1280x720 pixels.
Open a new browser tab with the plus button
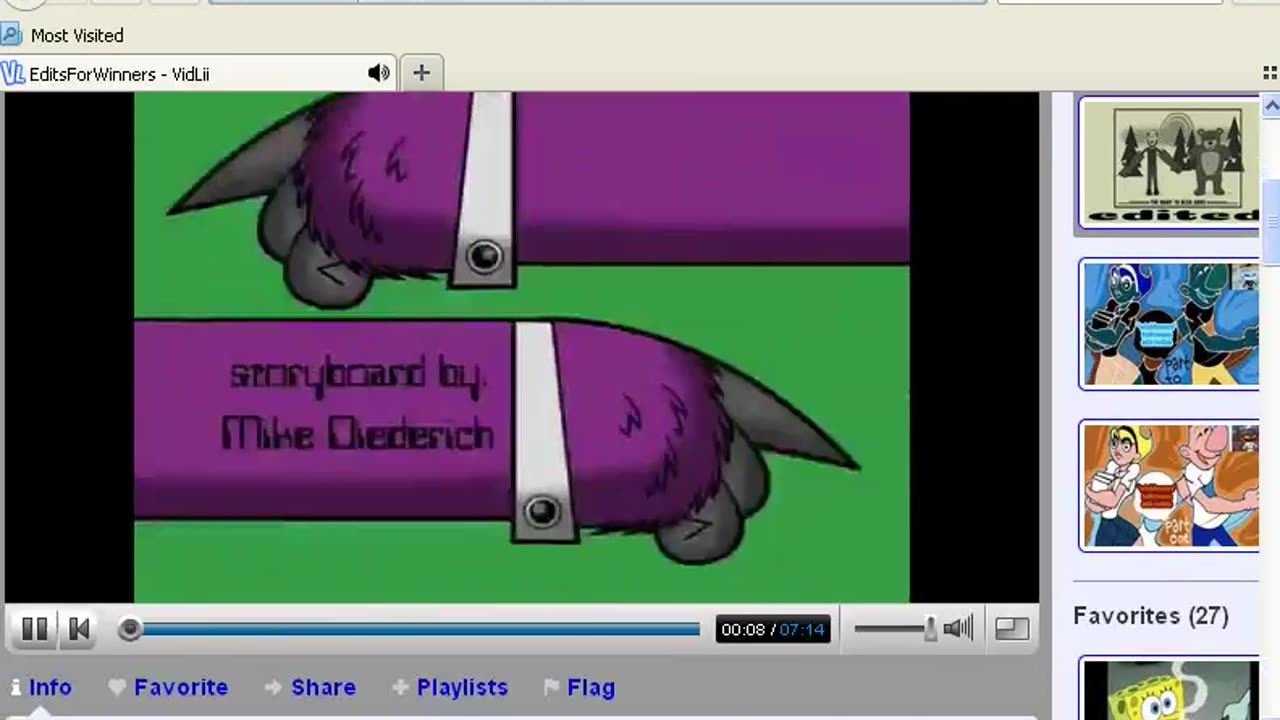421,73
